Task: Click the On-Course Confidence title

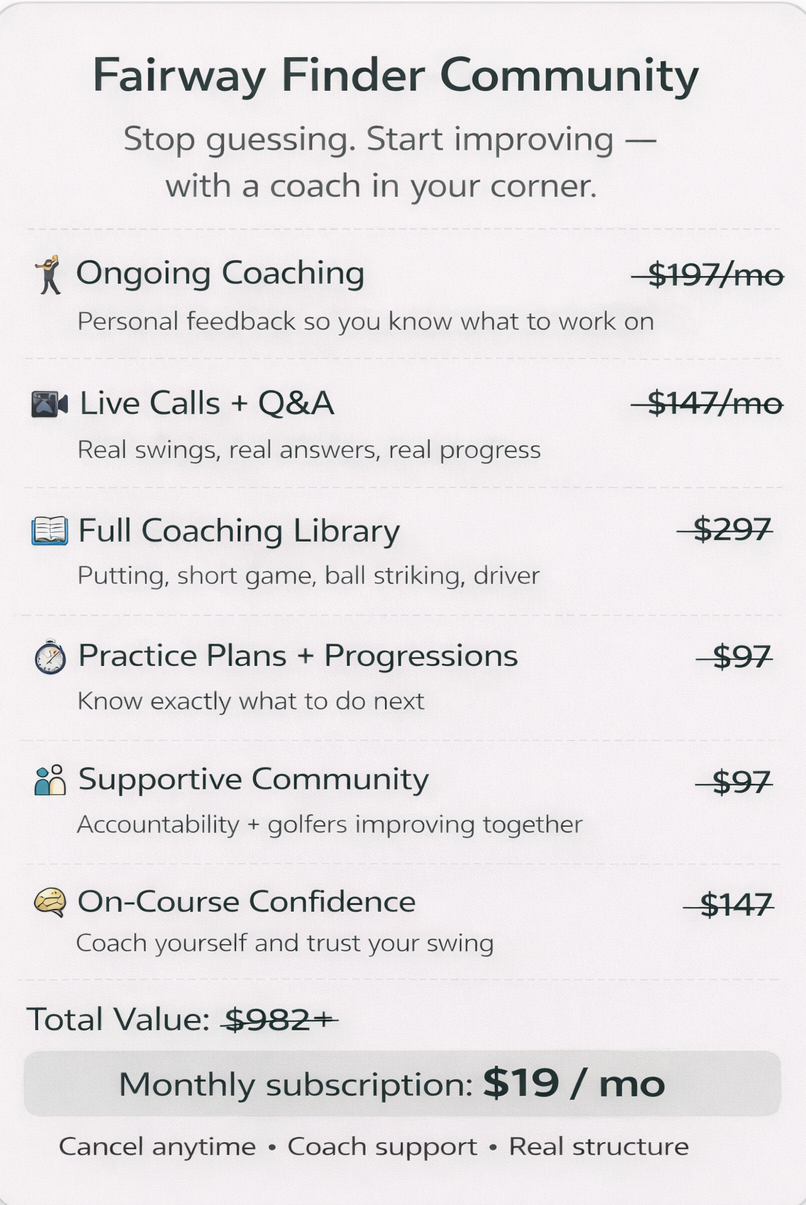Action: pyautogui.click(x=246, y=901)
